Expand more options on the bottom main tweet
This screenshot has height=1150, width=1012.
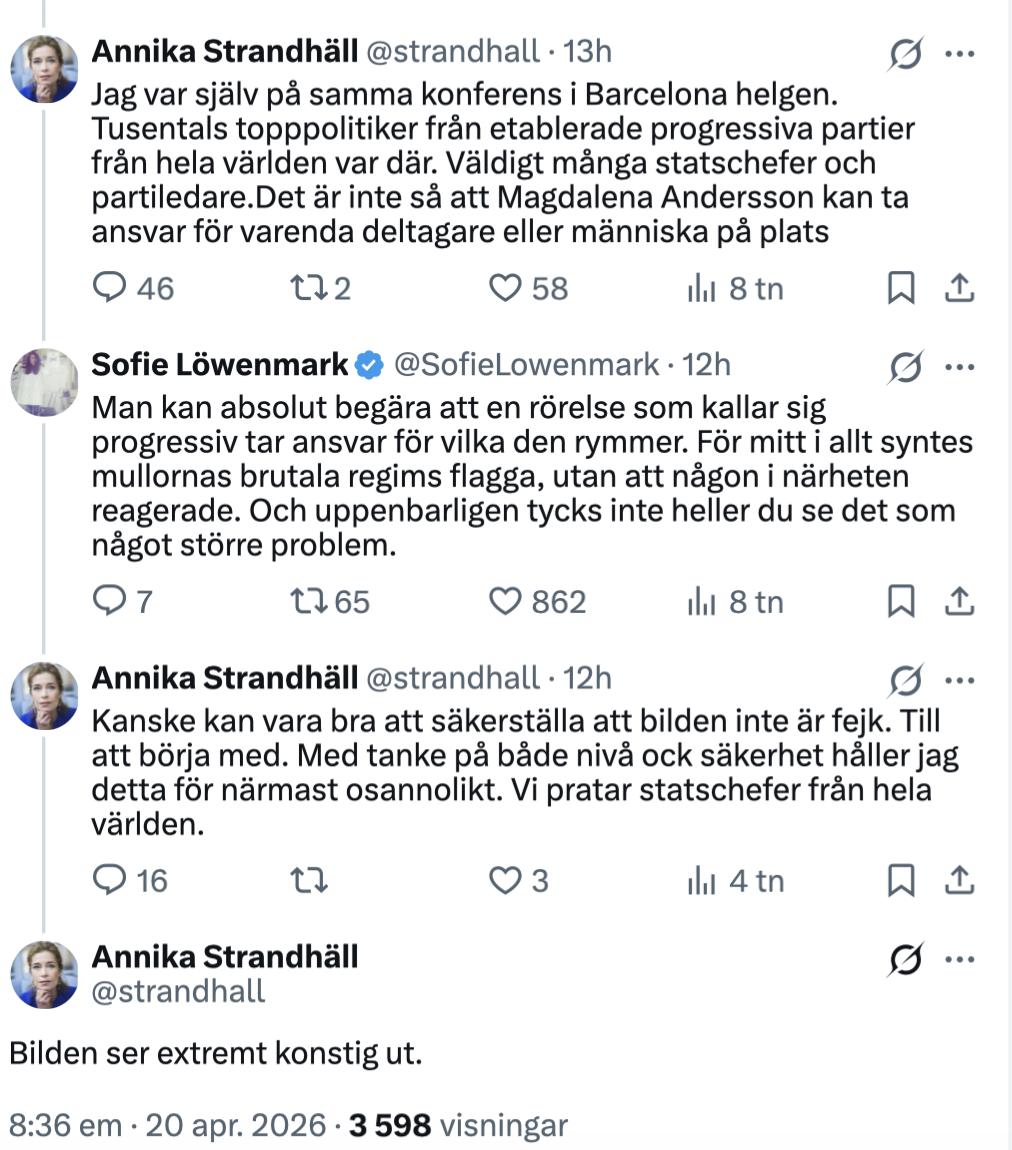click(x=960, y=959)
